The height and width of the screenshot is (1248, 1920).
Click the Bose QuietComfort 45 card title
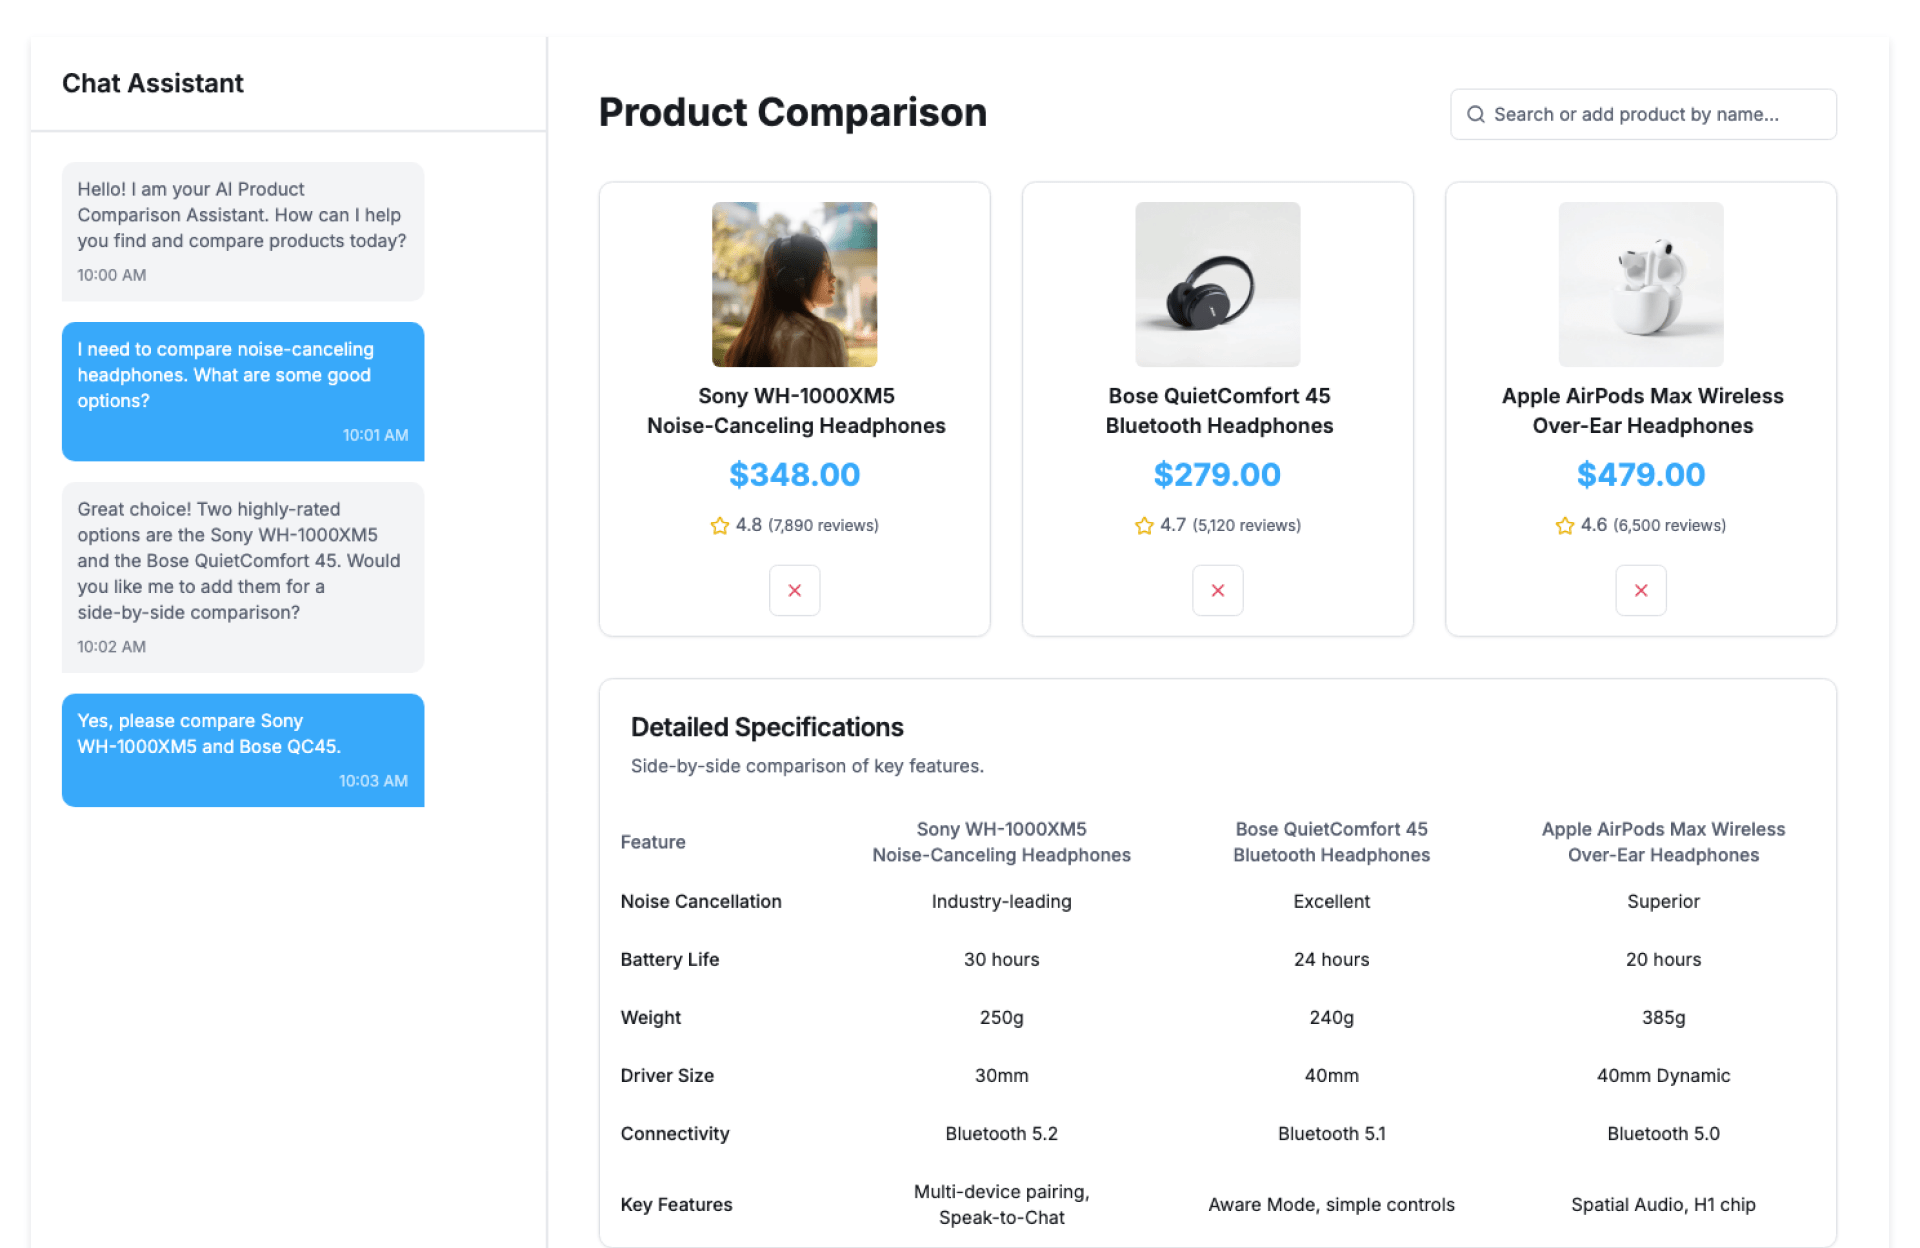pos(1219,411)
